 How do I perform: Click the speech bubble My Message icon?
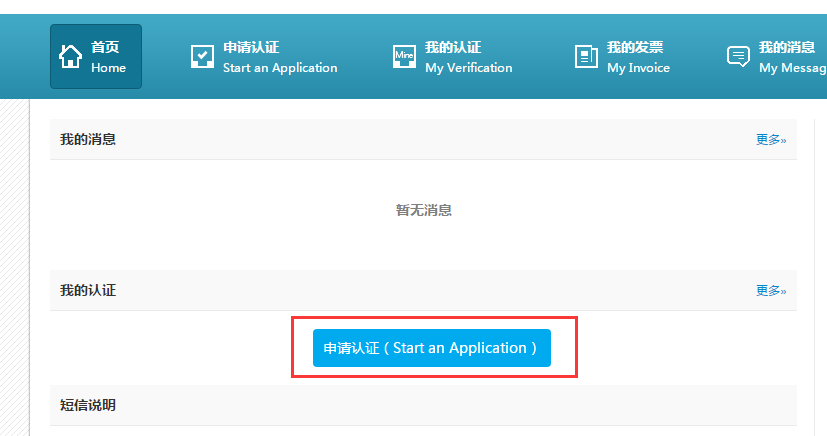738,57
